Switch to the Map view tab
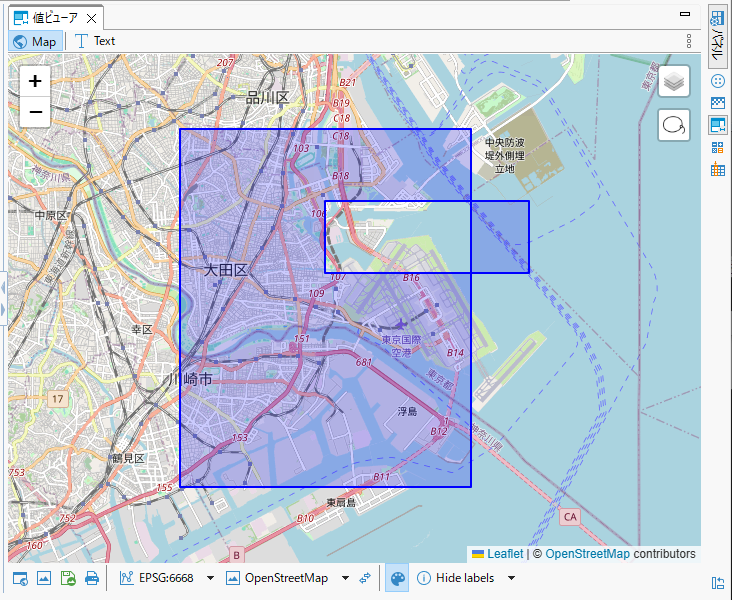This screenshot has height=600, width=732. (x=34, y=41)
